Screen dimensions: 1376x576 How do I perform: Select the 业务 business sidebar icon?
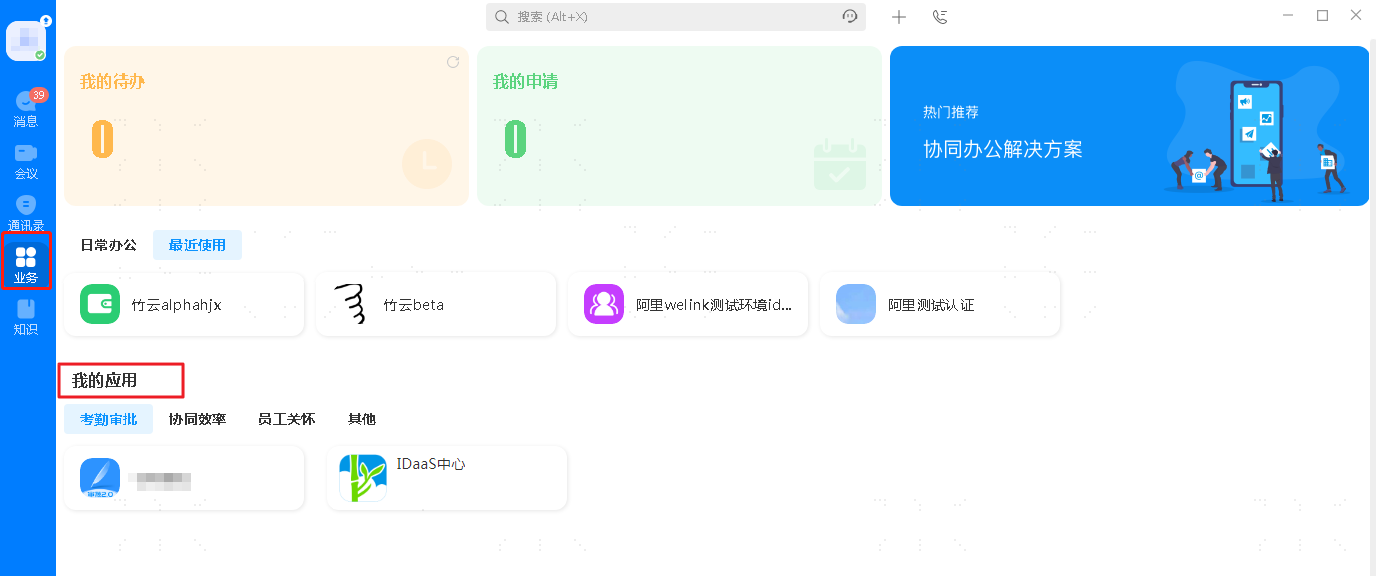(26, 264)
